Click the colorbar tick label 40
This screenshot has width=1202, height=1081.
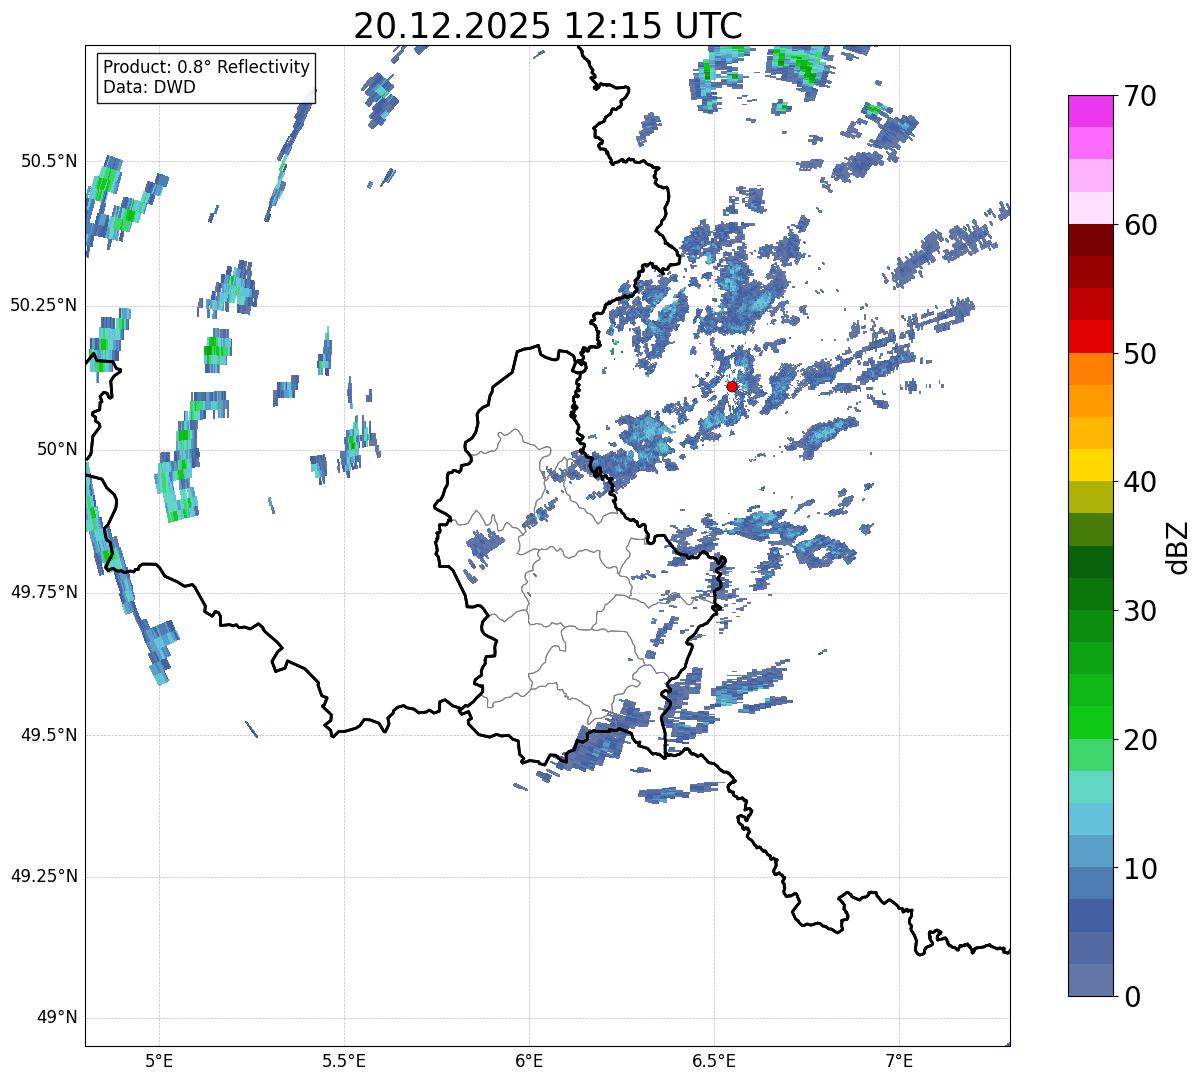[1141, 483]
